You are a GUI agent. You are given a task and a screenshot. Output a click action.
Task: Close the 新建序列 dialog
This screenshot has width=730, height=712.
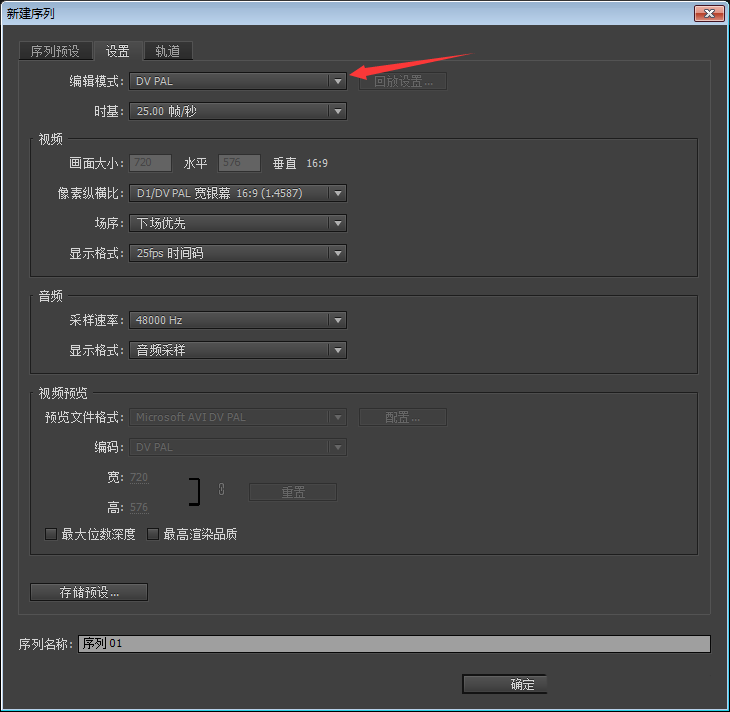point(709,14)
